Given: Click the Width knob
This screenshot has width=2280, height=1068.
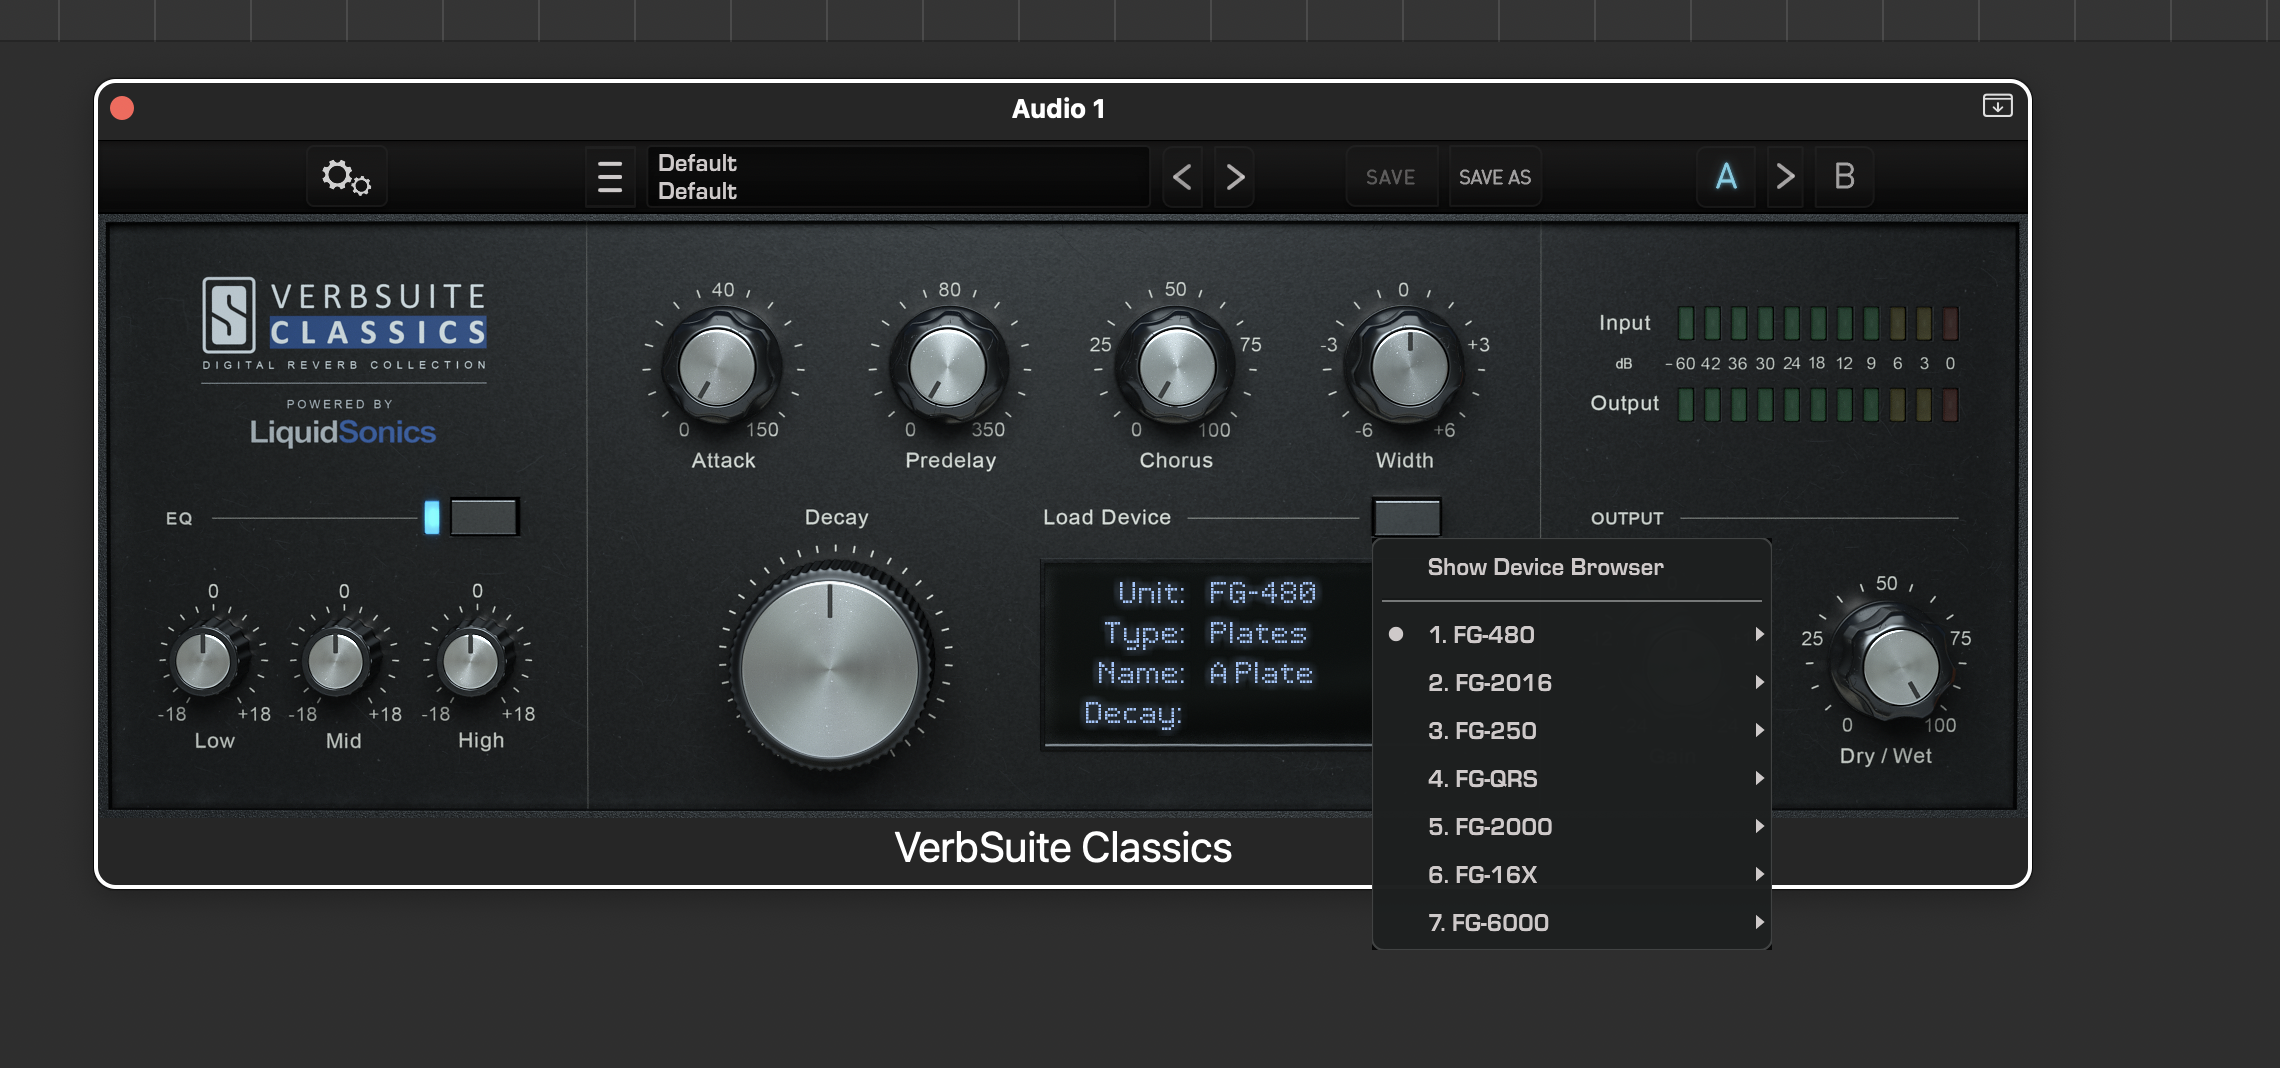Looking at the screenshot, I should point(1409,366).
